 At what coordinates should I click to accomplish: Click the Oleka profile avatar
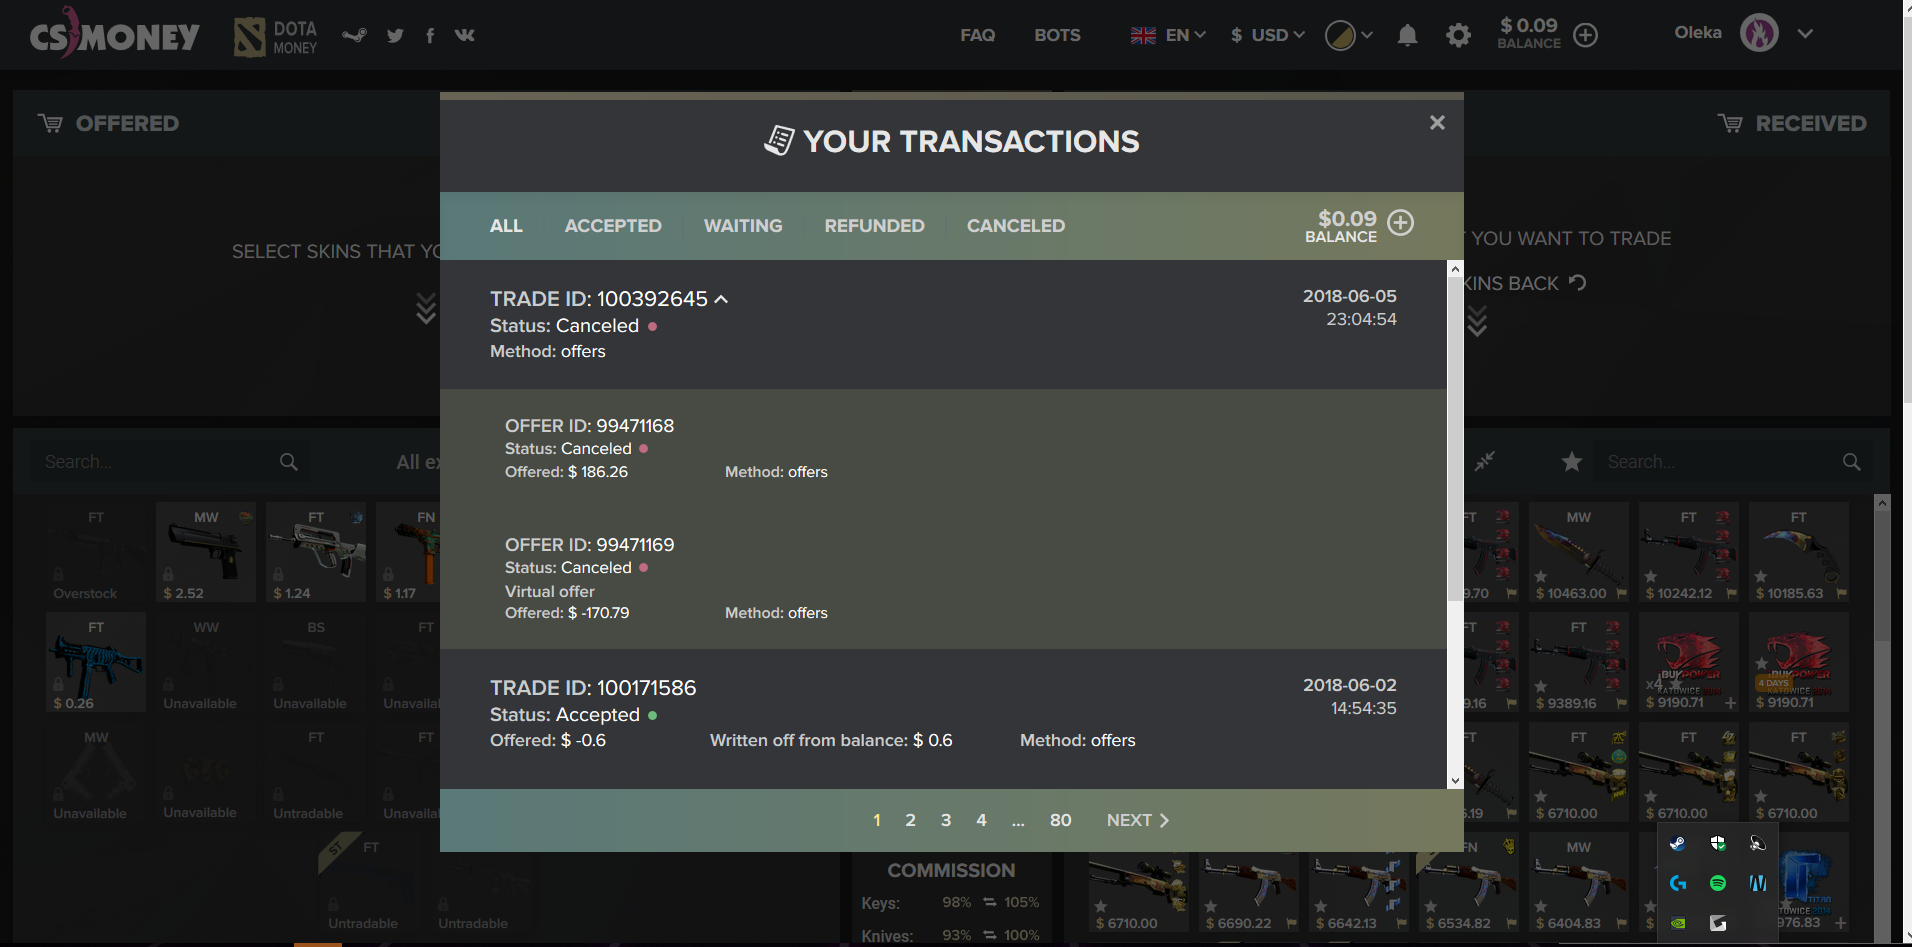[x=1759, y=33]
